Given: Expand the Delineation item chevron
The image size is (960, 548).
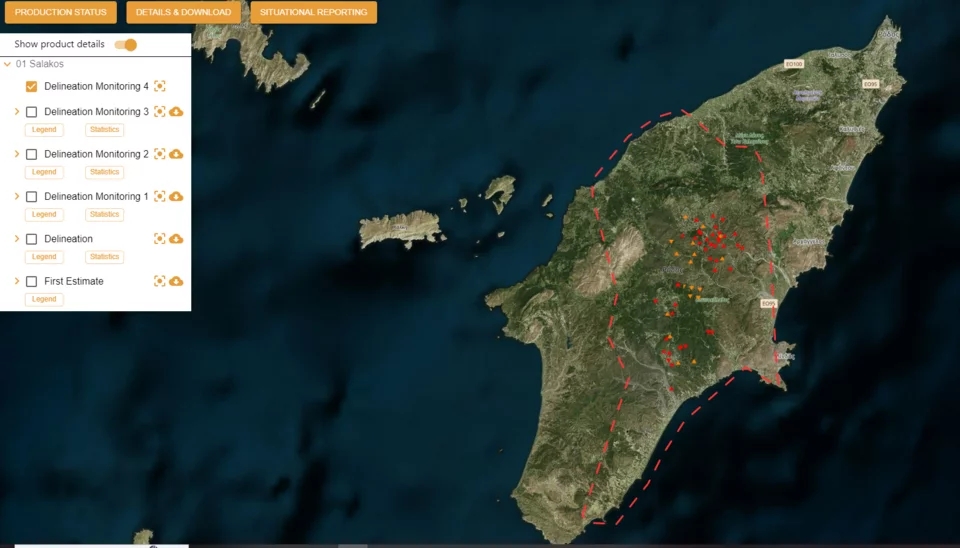Looking at the screenshot, I should [x=17, y=238].
